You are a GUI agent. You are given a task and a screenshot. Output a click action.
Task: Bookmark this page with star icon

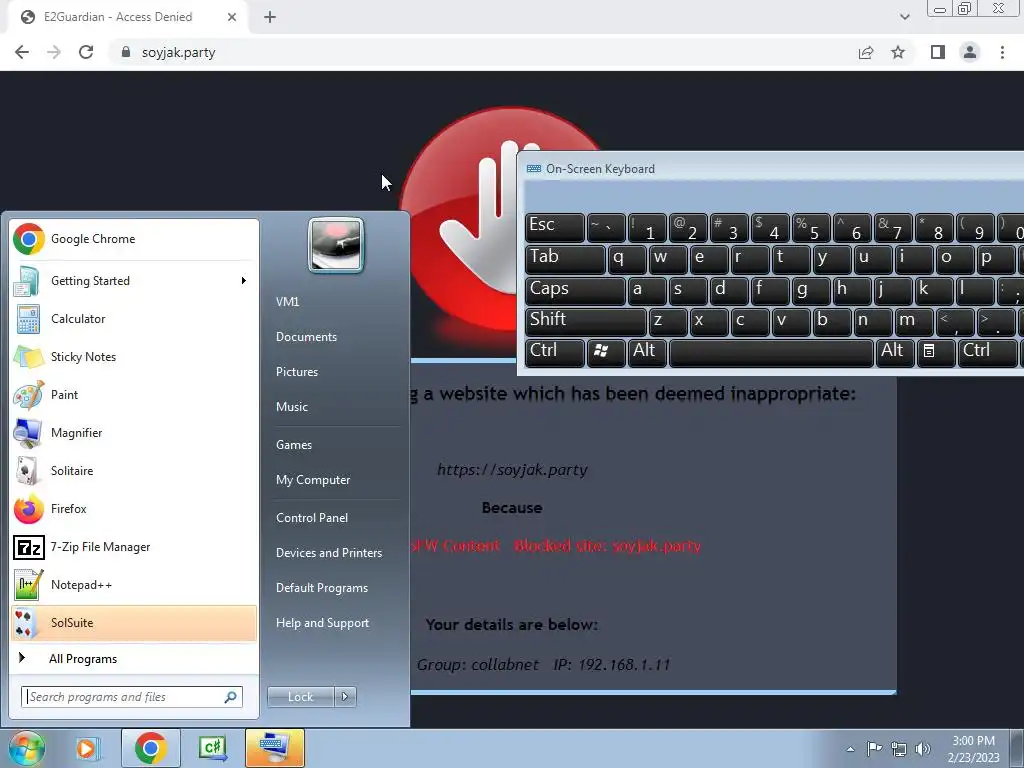(x=898, y=52)
